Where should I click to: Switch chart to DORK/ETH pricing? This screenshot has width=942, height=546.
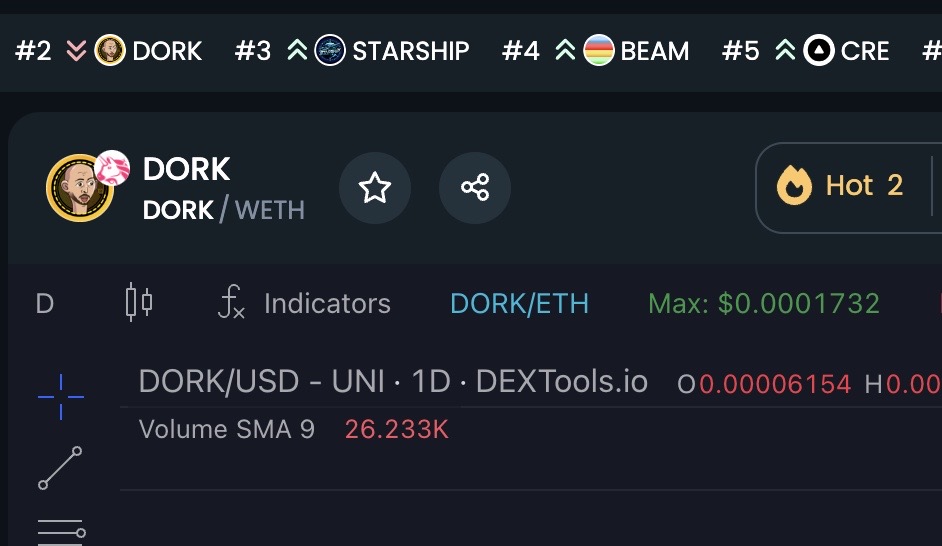[x=519, y=304]
